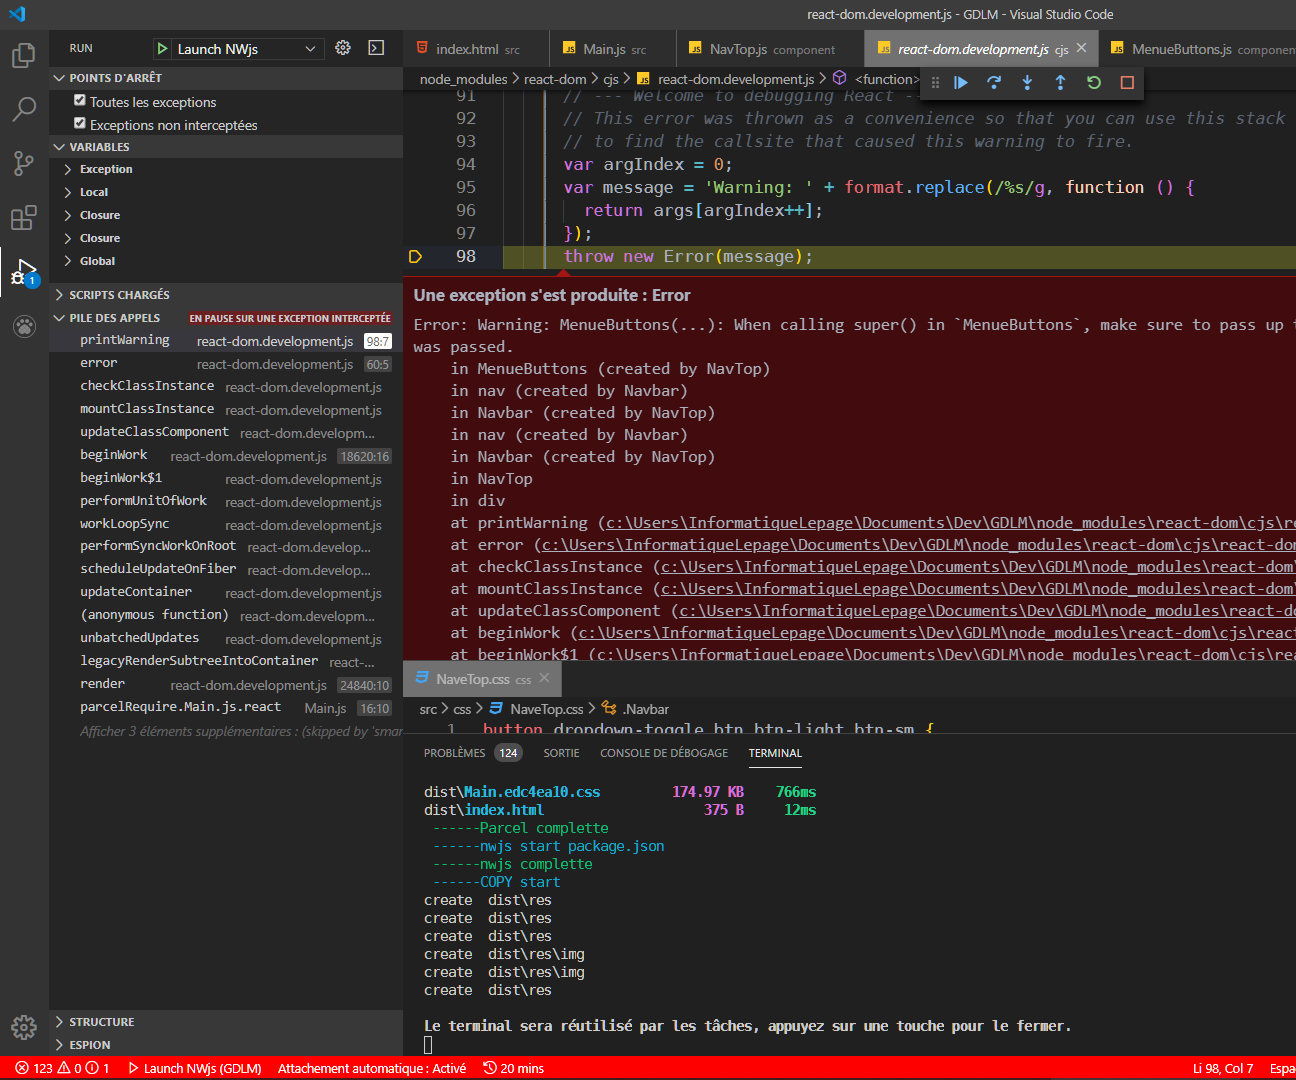
Task: Stop debugging with the square icon
Action: click(x=1127, y=83)
